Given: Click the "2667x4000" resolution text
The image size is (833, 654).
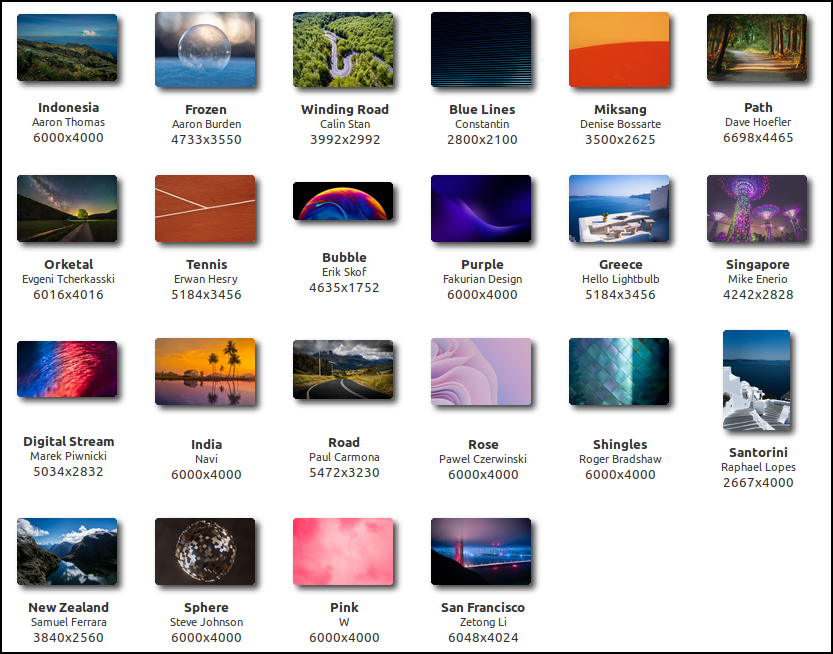Looking at the screenshot, I should (758, 482).
